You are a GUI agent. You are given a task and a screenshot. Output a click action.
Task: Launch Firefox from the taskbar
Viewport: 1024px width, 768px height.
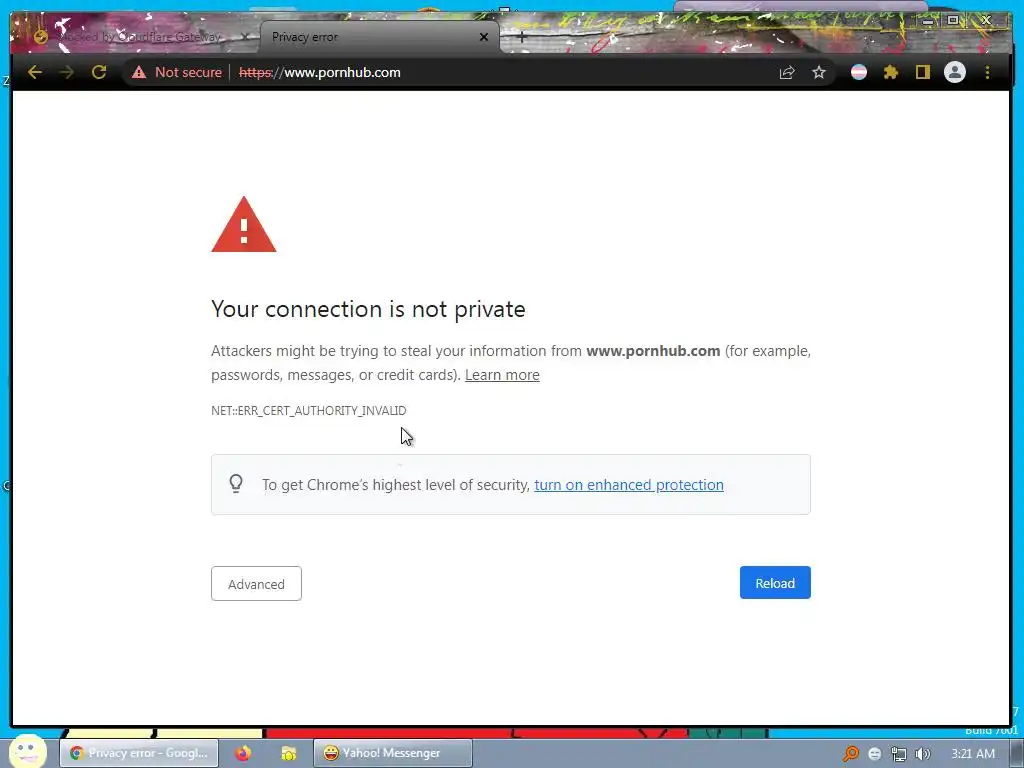click(x=243, y=753)
